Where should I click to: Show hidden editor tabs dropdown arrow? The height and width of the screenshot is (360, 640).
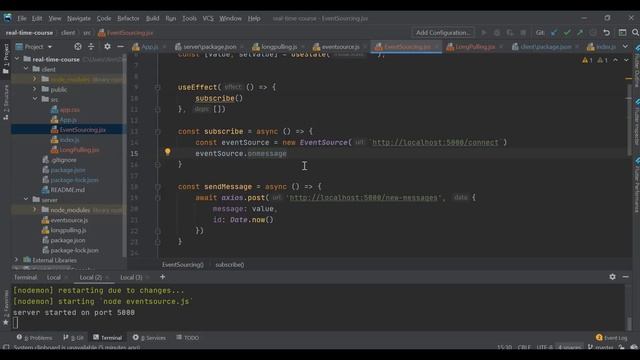[x=625, y=47]
